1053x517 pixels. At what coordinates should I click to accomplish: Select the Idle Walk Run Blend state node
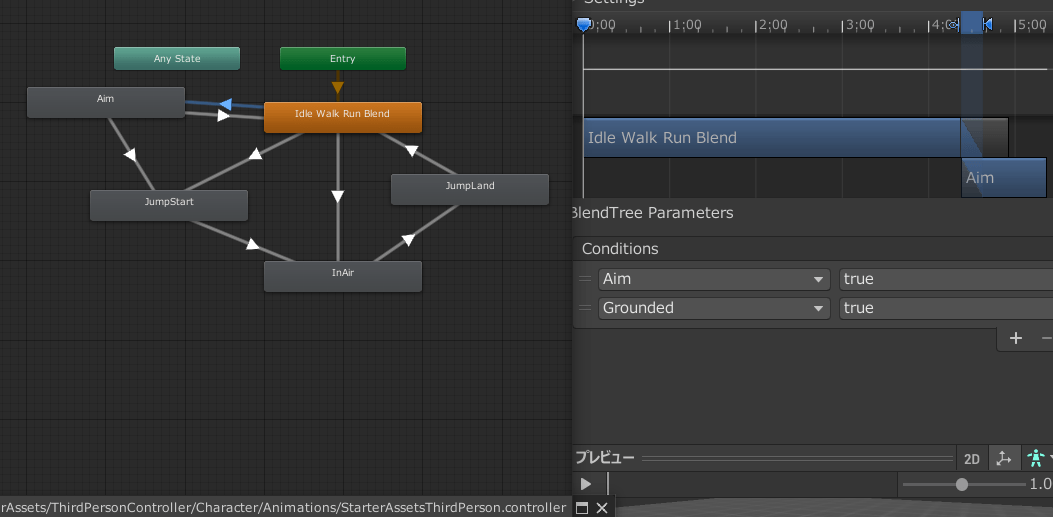pos(342,118)
